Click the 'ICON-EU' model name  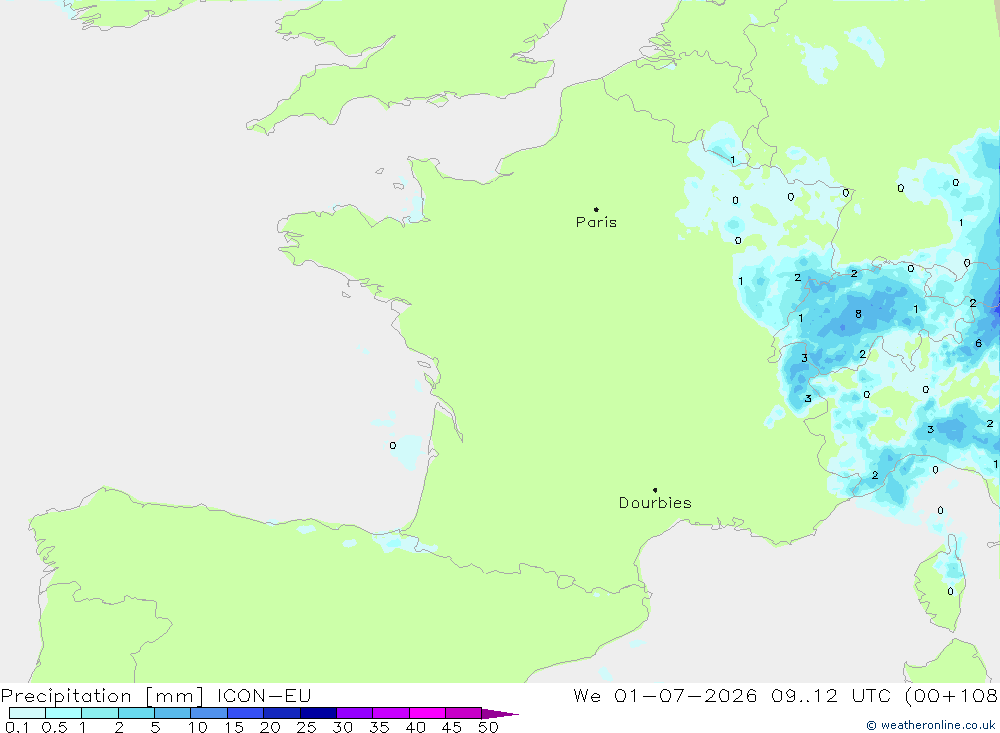tap(264, 696)
